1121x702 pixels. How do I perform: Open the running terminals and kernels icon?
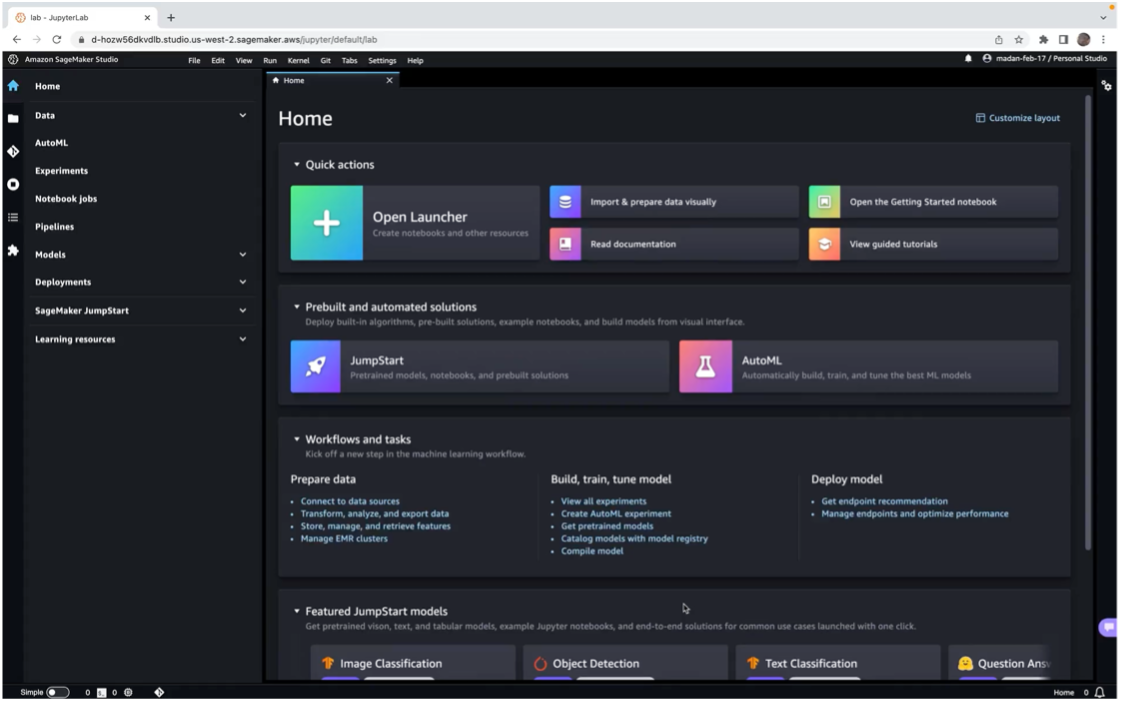tap(13, 184)
